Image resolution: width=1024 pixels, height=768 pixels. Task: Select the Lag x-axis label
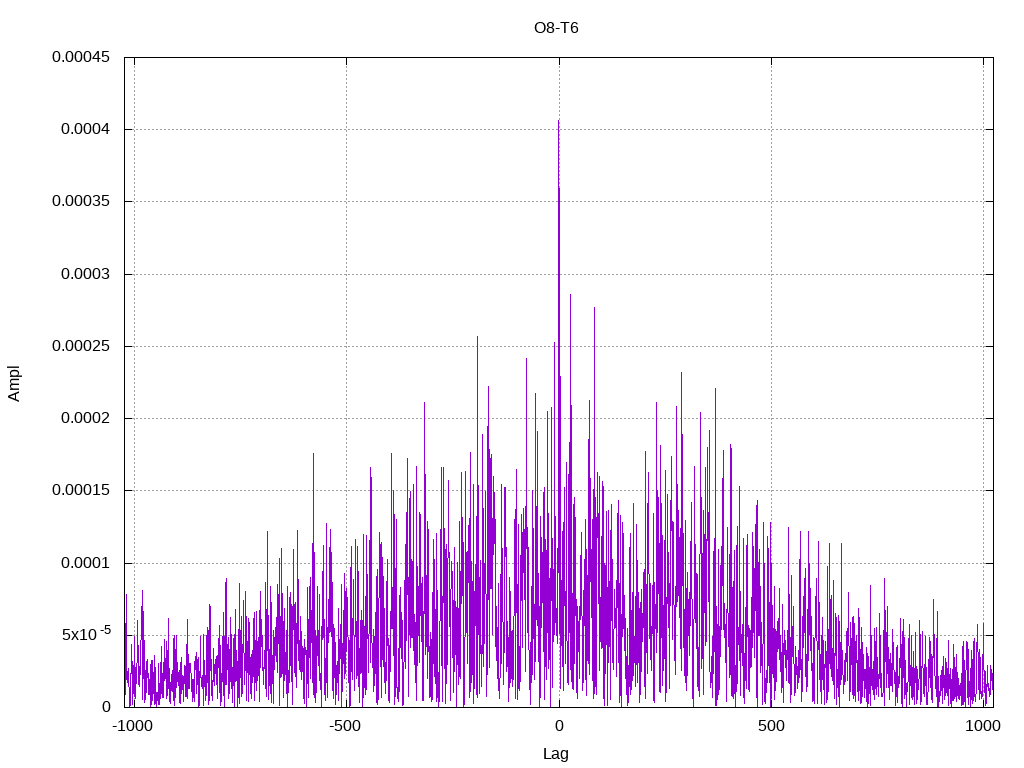(556, 754)
